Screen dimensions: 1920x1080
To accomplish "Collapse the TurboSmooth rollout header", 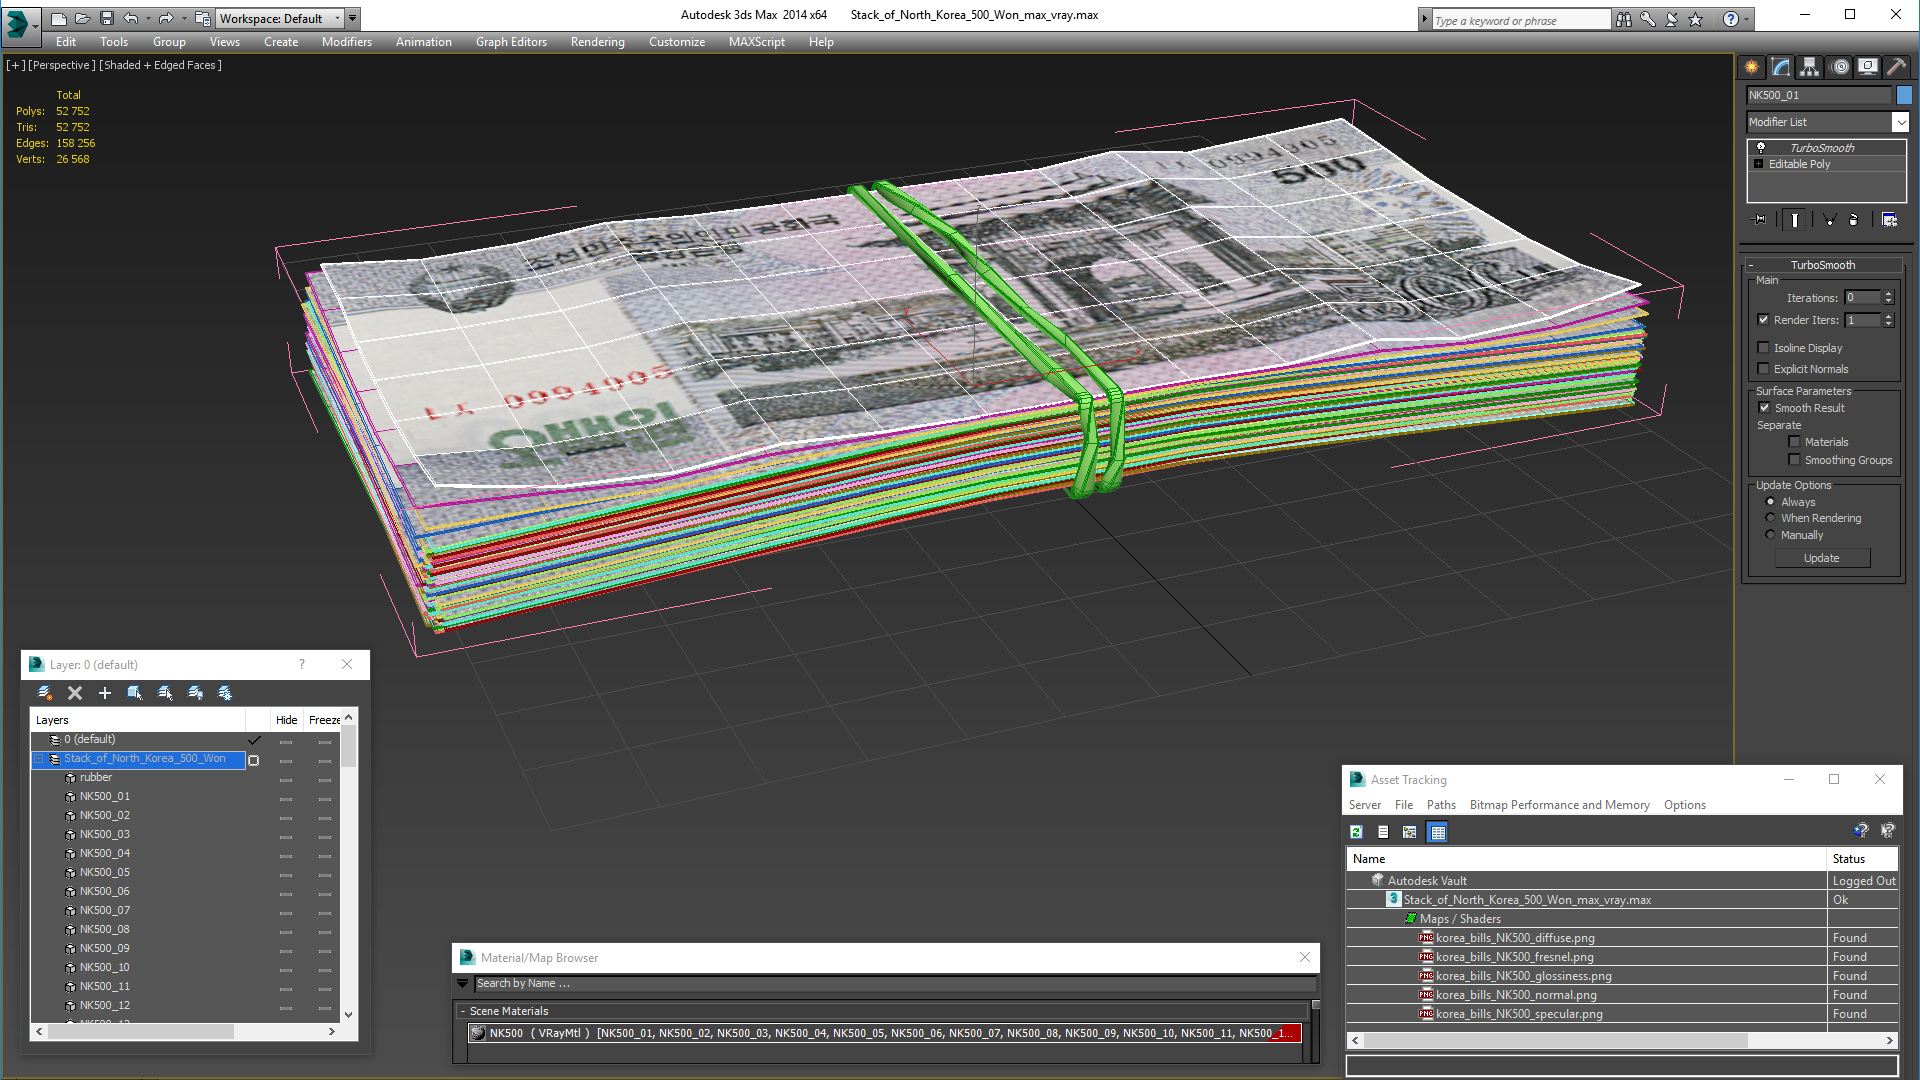I will (1823, 265).
